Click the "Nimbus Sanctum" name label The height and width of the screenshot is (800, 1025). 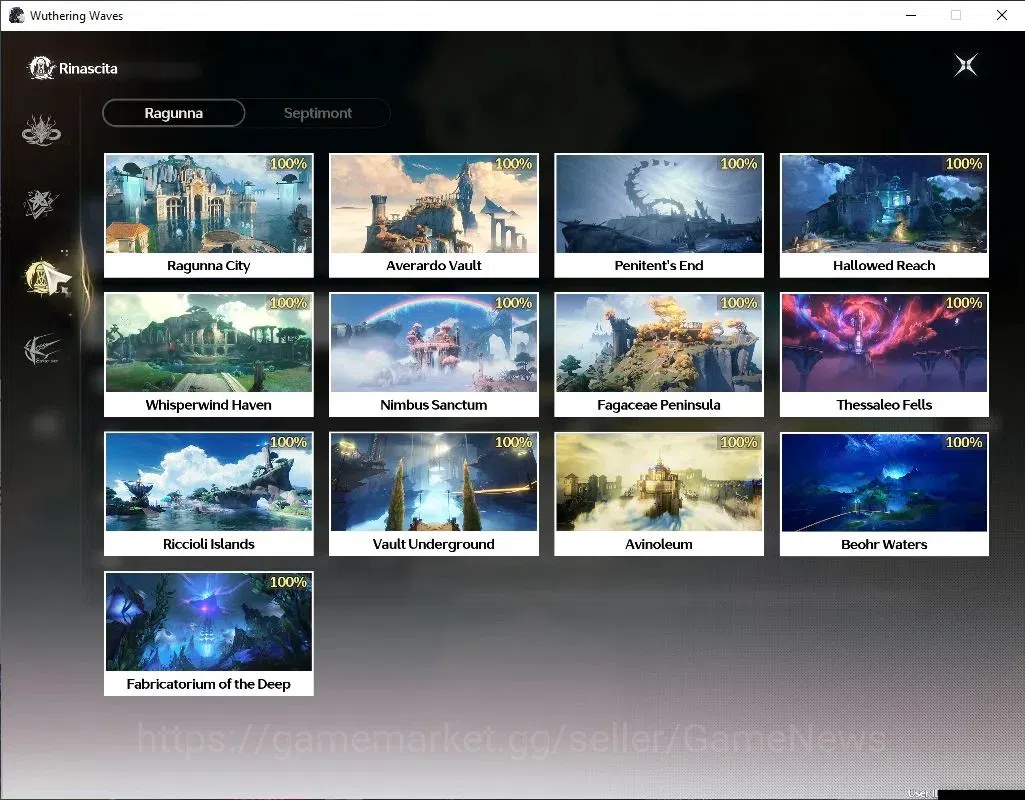click(x=433, y=405)
